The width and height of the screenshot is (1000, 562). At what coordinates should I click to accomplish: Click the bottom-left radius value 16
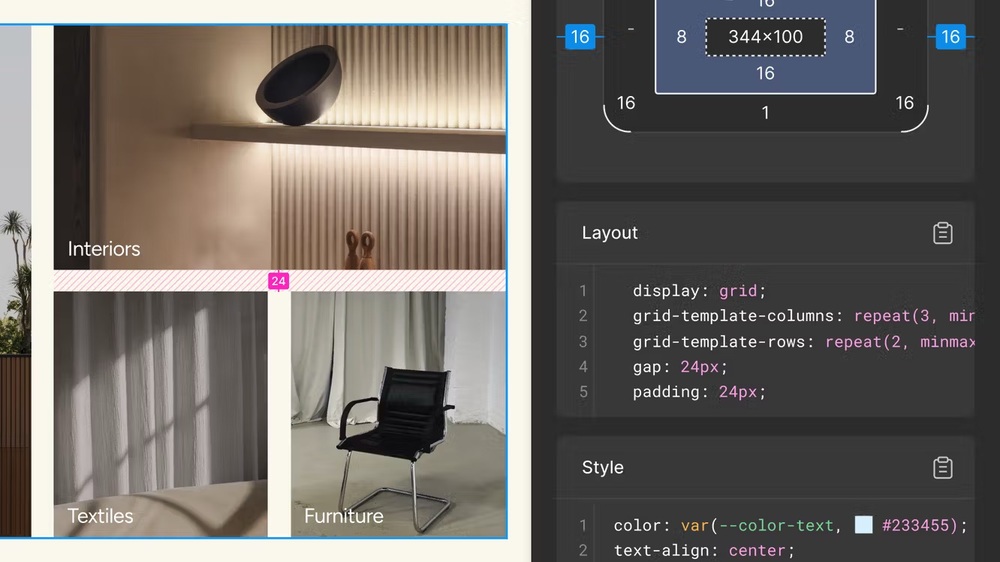point(626,103)
